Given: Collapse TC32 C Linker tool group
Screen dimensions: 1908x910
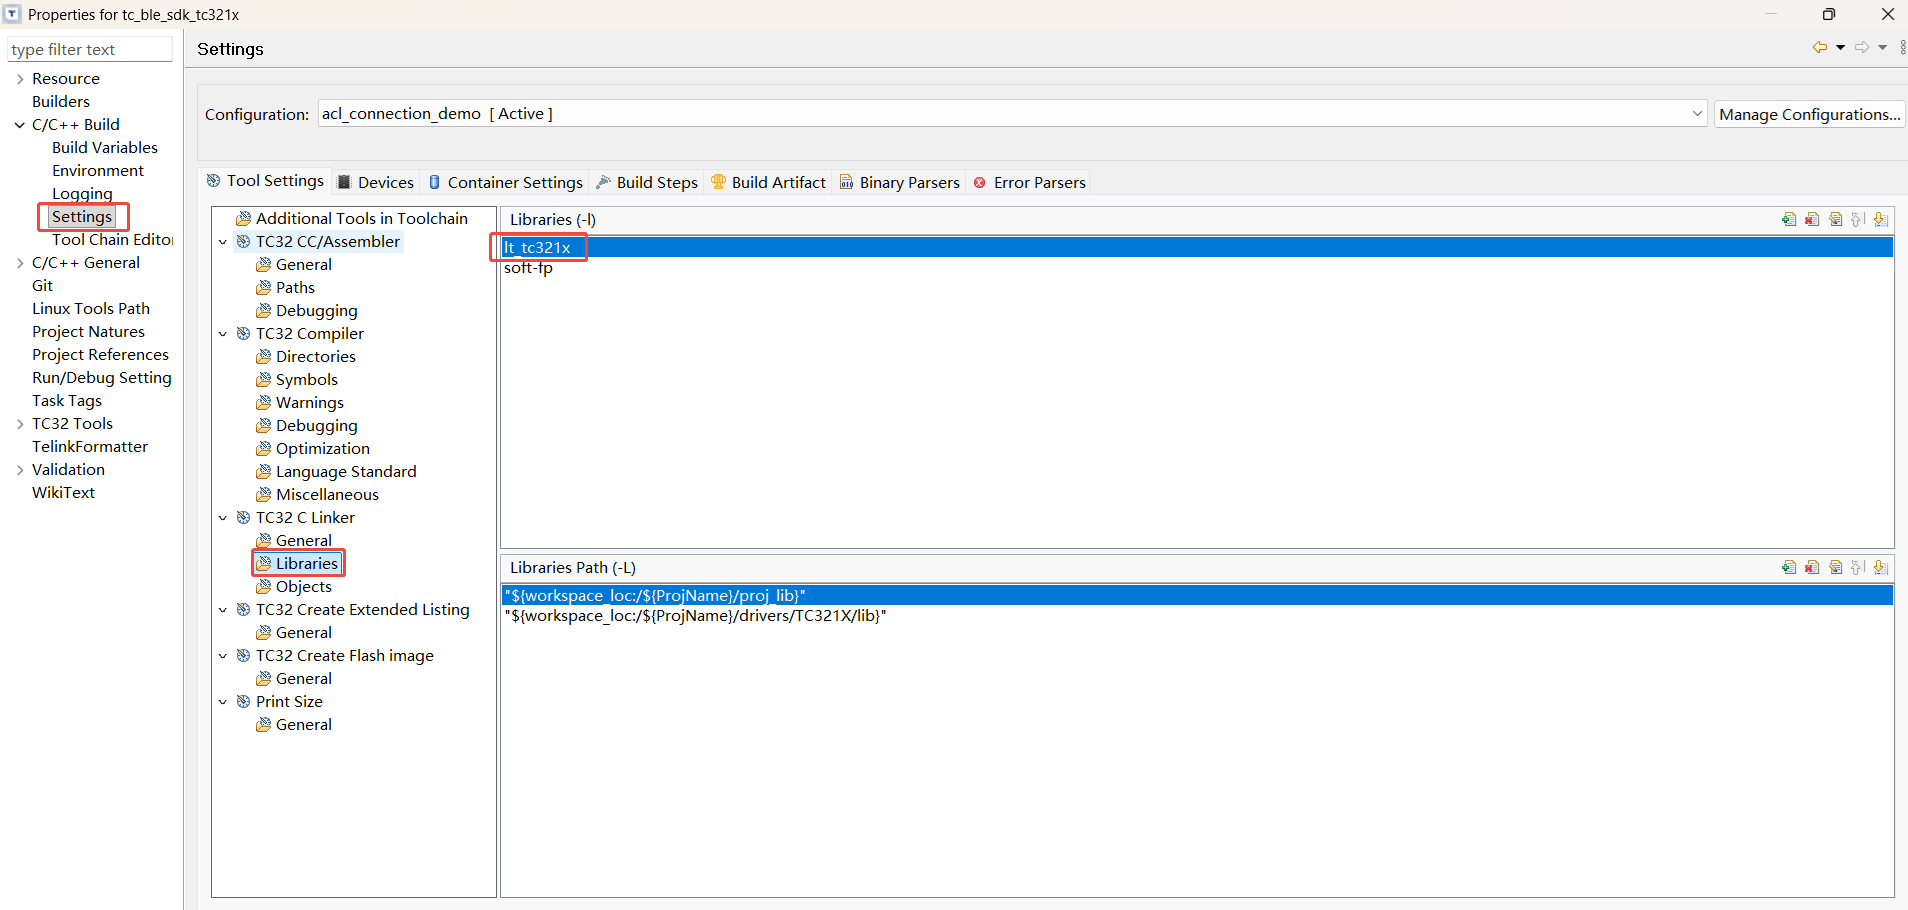Looking at the screenshot, I should pyautogui.click(x=223, y=518).
